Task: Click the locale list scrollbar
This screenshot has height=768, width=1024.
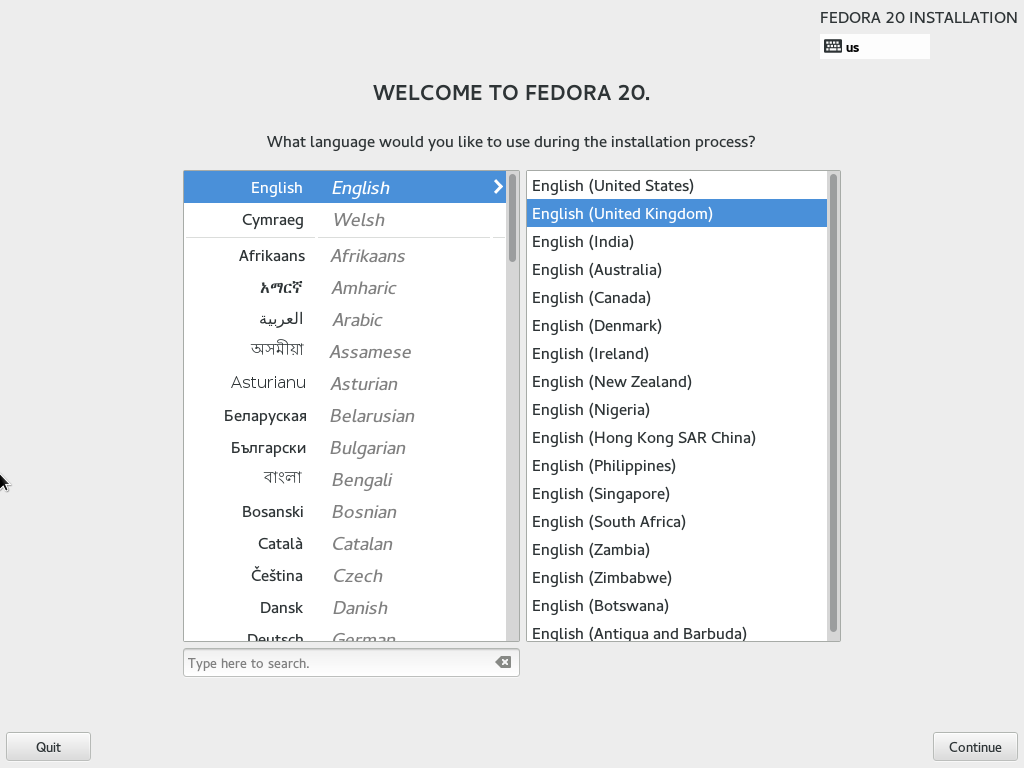Action: click(x=833, y=403)
